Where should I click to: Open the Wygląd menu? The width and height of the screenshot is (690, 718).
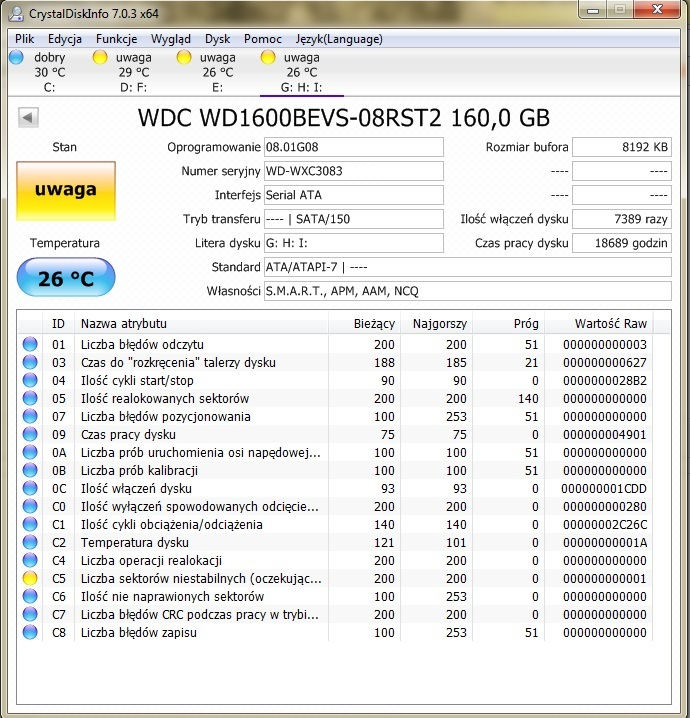coord(171,39)
